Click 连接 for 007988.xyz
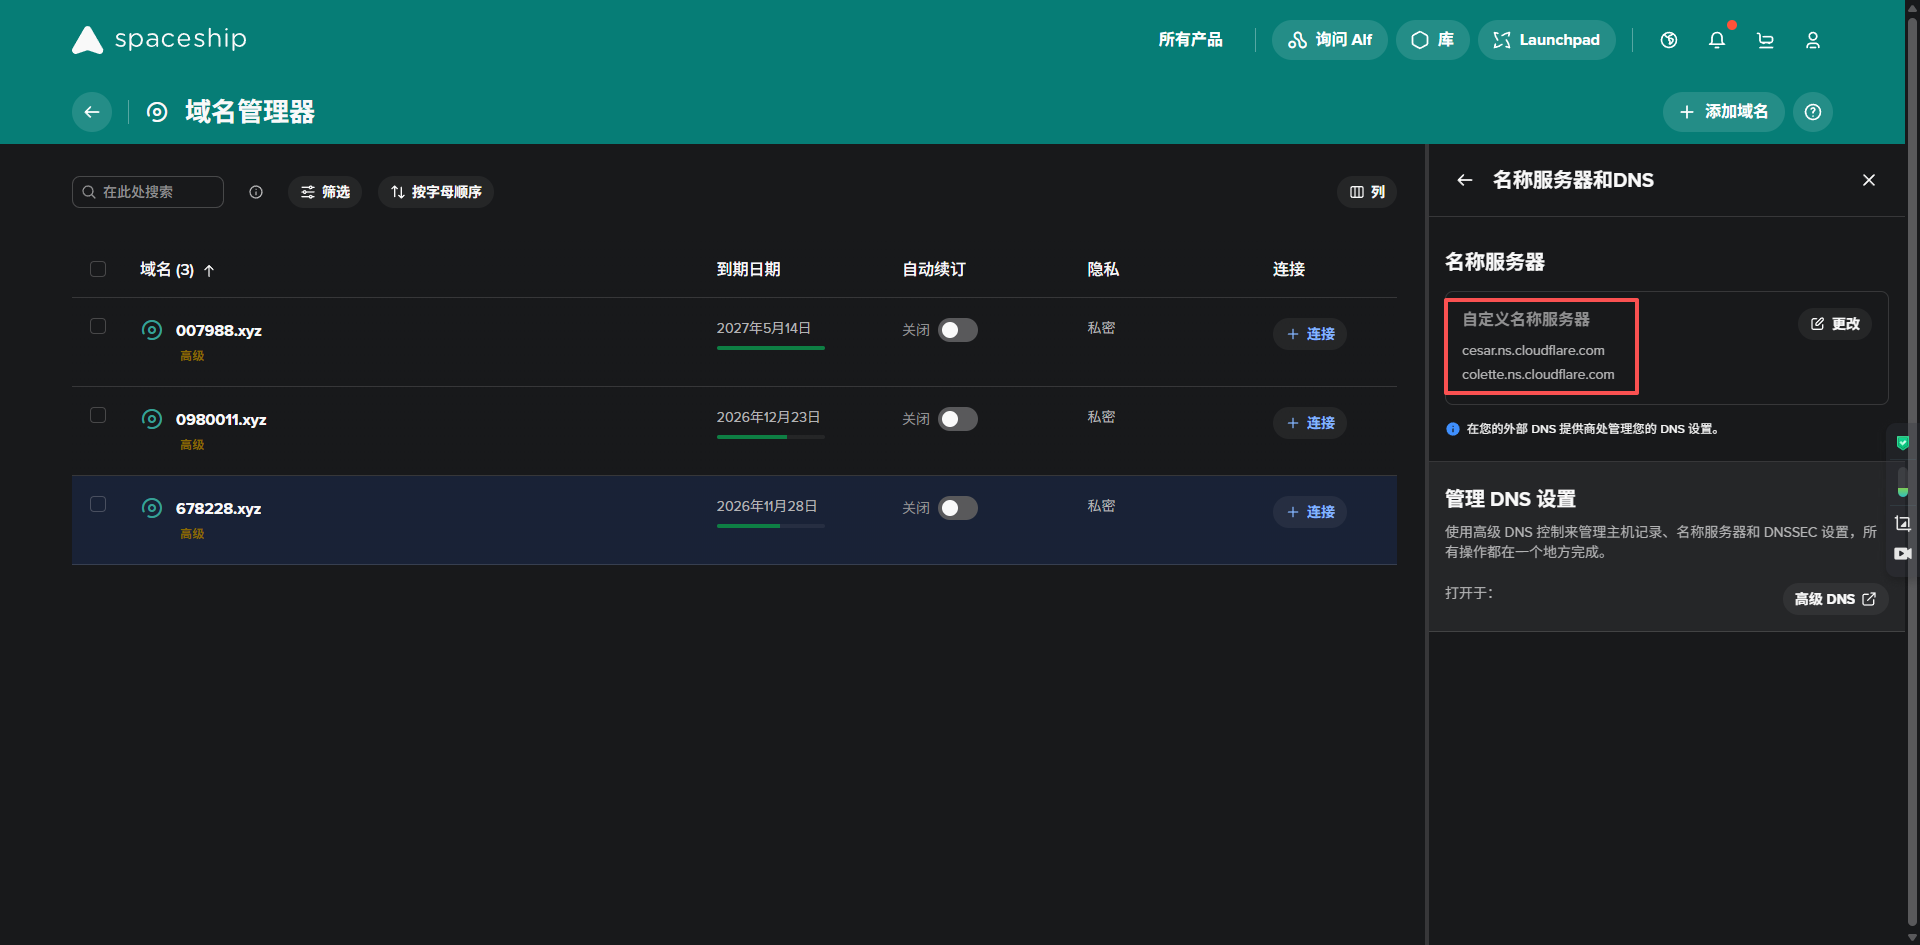This screenshot has width=1920, height=945. pos(1310,334)
